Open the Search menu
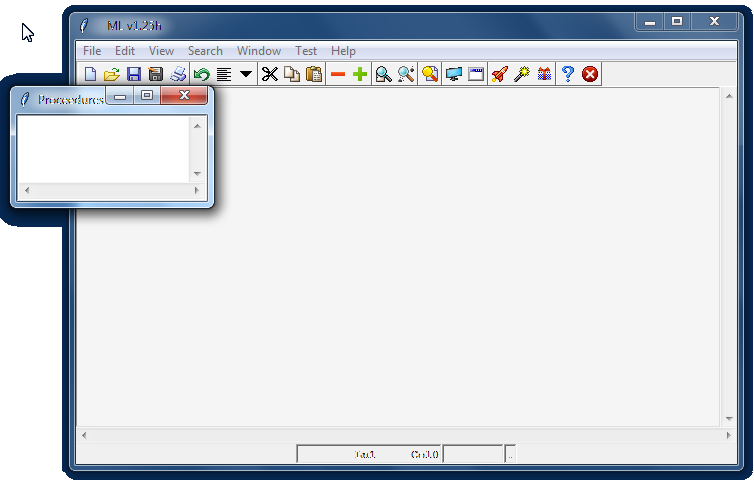The width and height of the screenshot is (754, 486). pyautogui.click(x=205, y=51)
